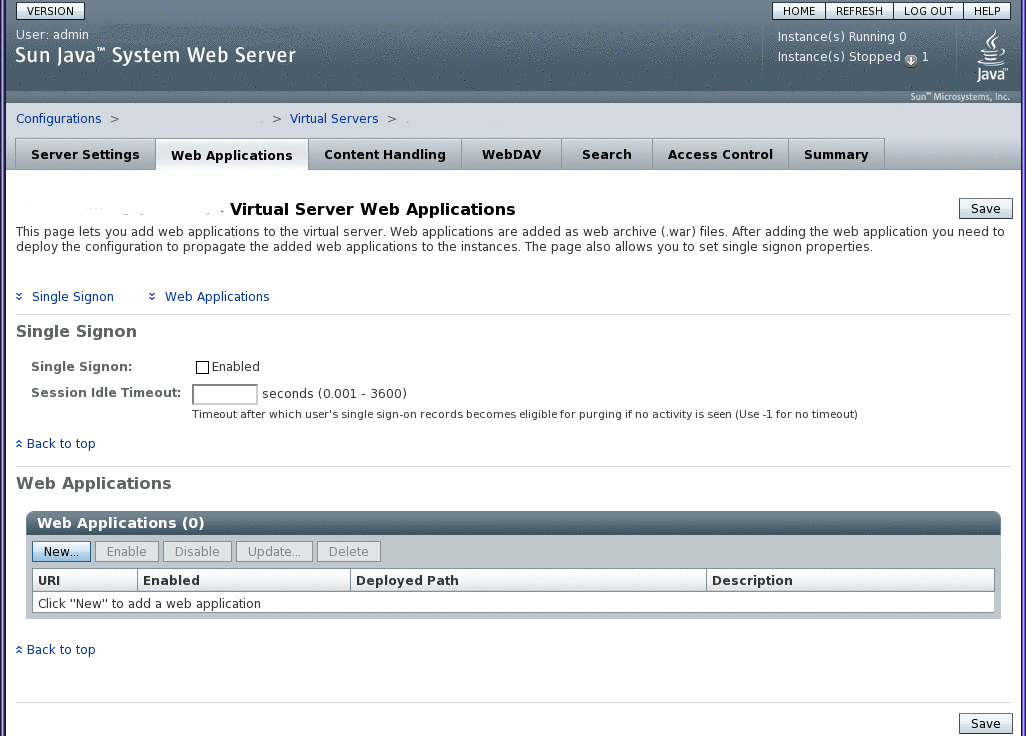1026x736 pixels.
Task: Click New... to add a web application
Action: pyautogui.click(x=61, y=551)
